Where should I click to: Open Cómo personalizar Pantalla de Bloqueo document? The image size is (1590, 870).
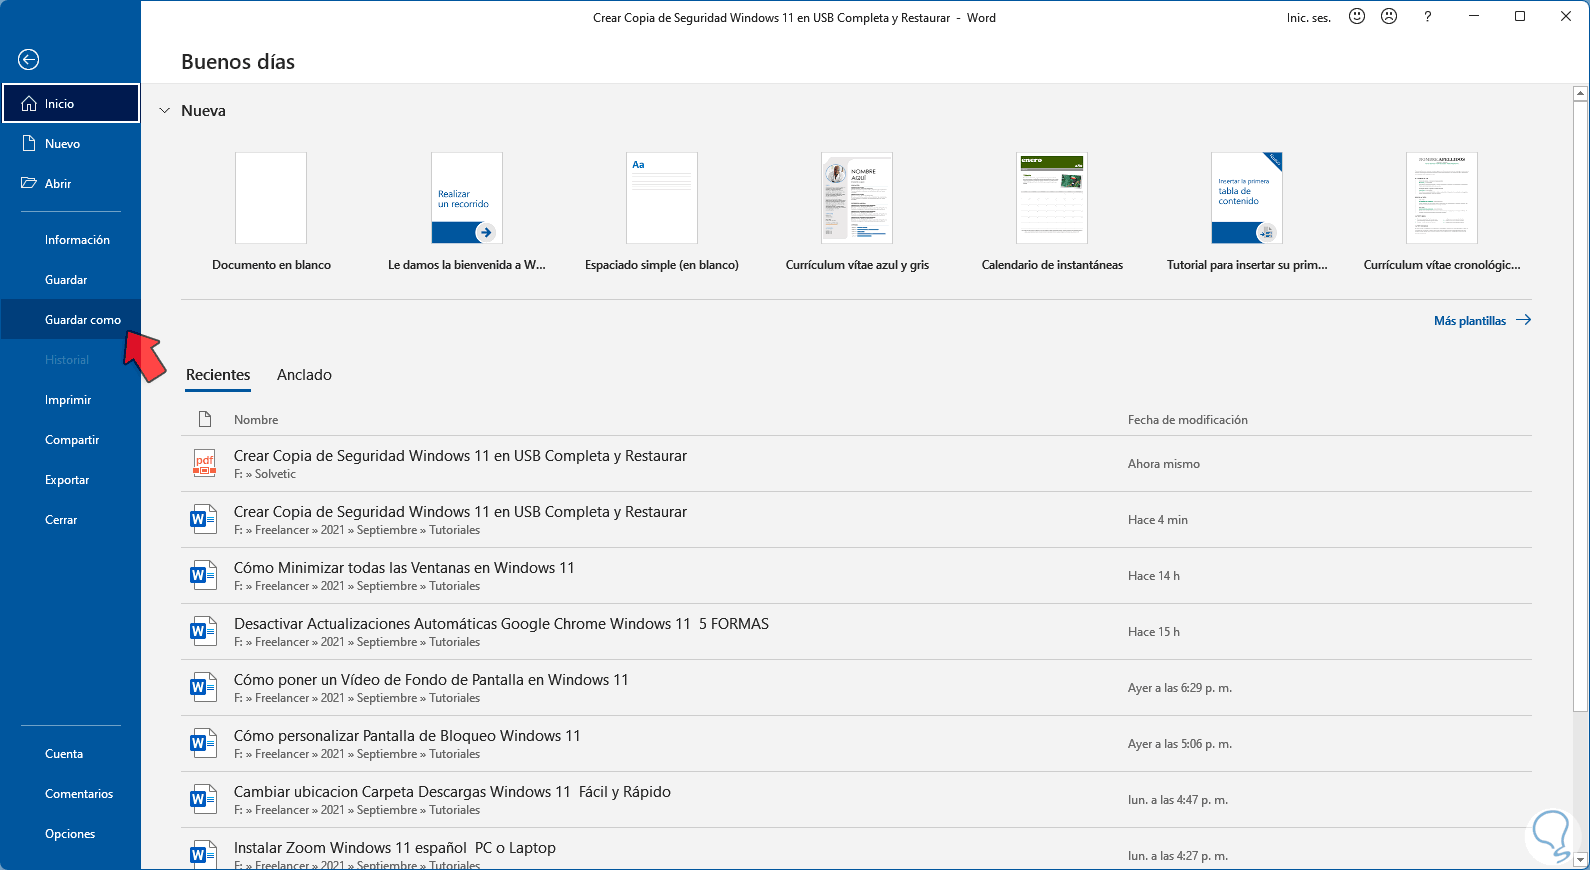point(856,744)
